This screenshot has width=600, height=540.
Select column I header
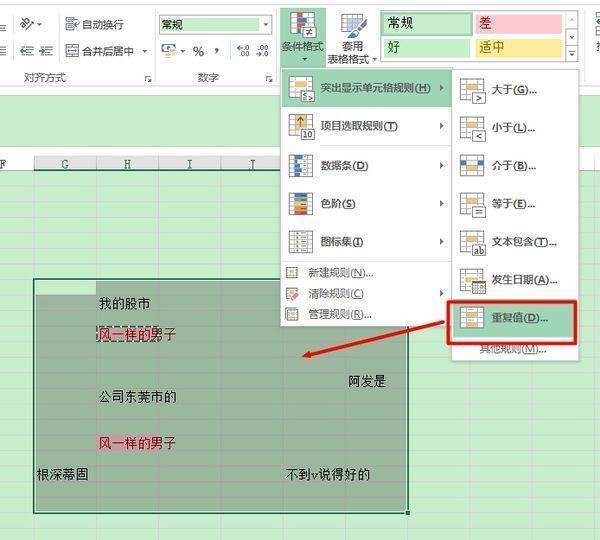pos(189,164)
